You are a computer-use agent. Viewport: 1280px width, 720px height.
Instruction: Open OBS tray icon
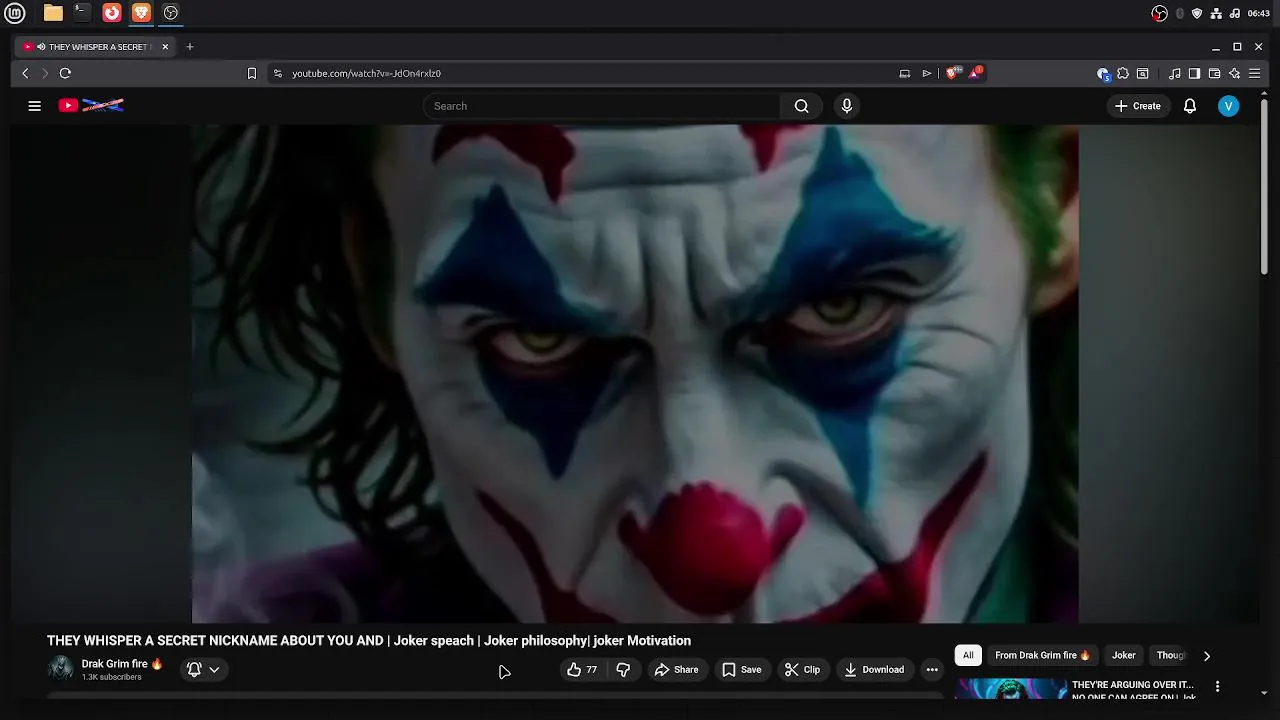(x=1160, y=13)
